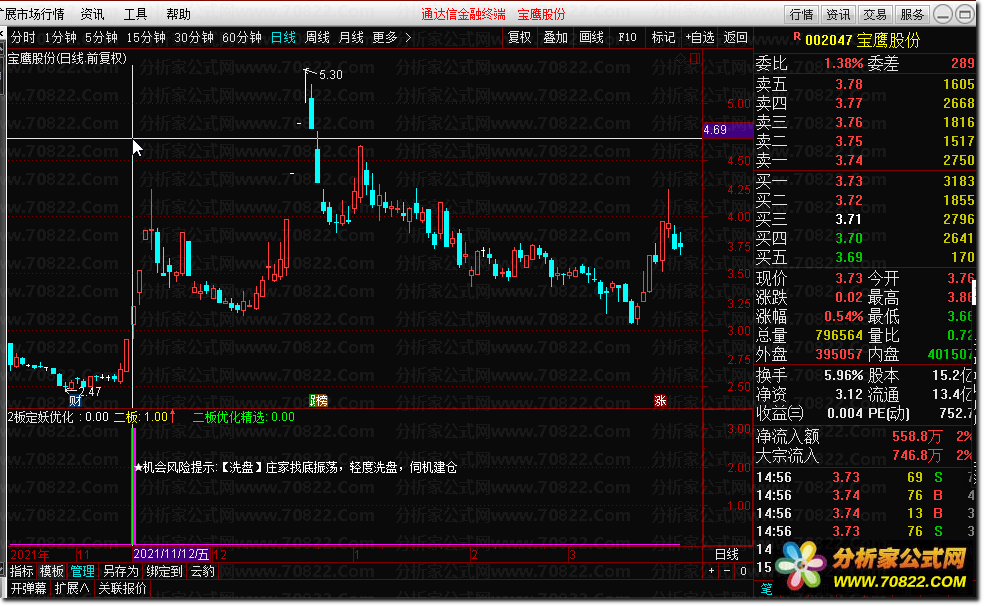Viewport: 985px width, 606px height.
Task: Click the 服务 service button
Action: [x=912, y=14]
